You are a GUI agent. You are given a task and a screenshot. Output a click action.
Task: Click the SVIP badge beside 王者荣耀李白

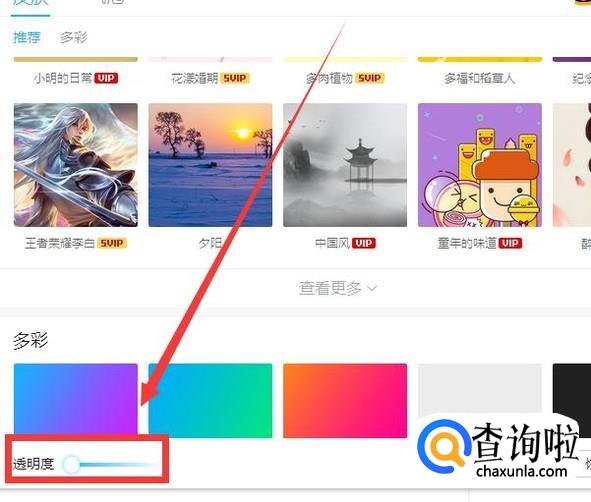point(112,243)
